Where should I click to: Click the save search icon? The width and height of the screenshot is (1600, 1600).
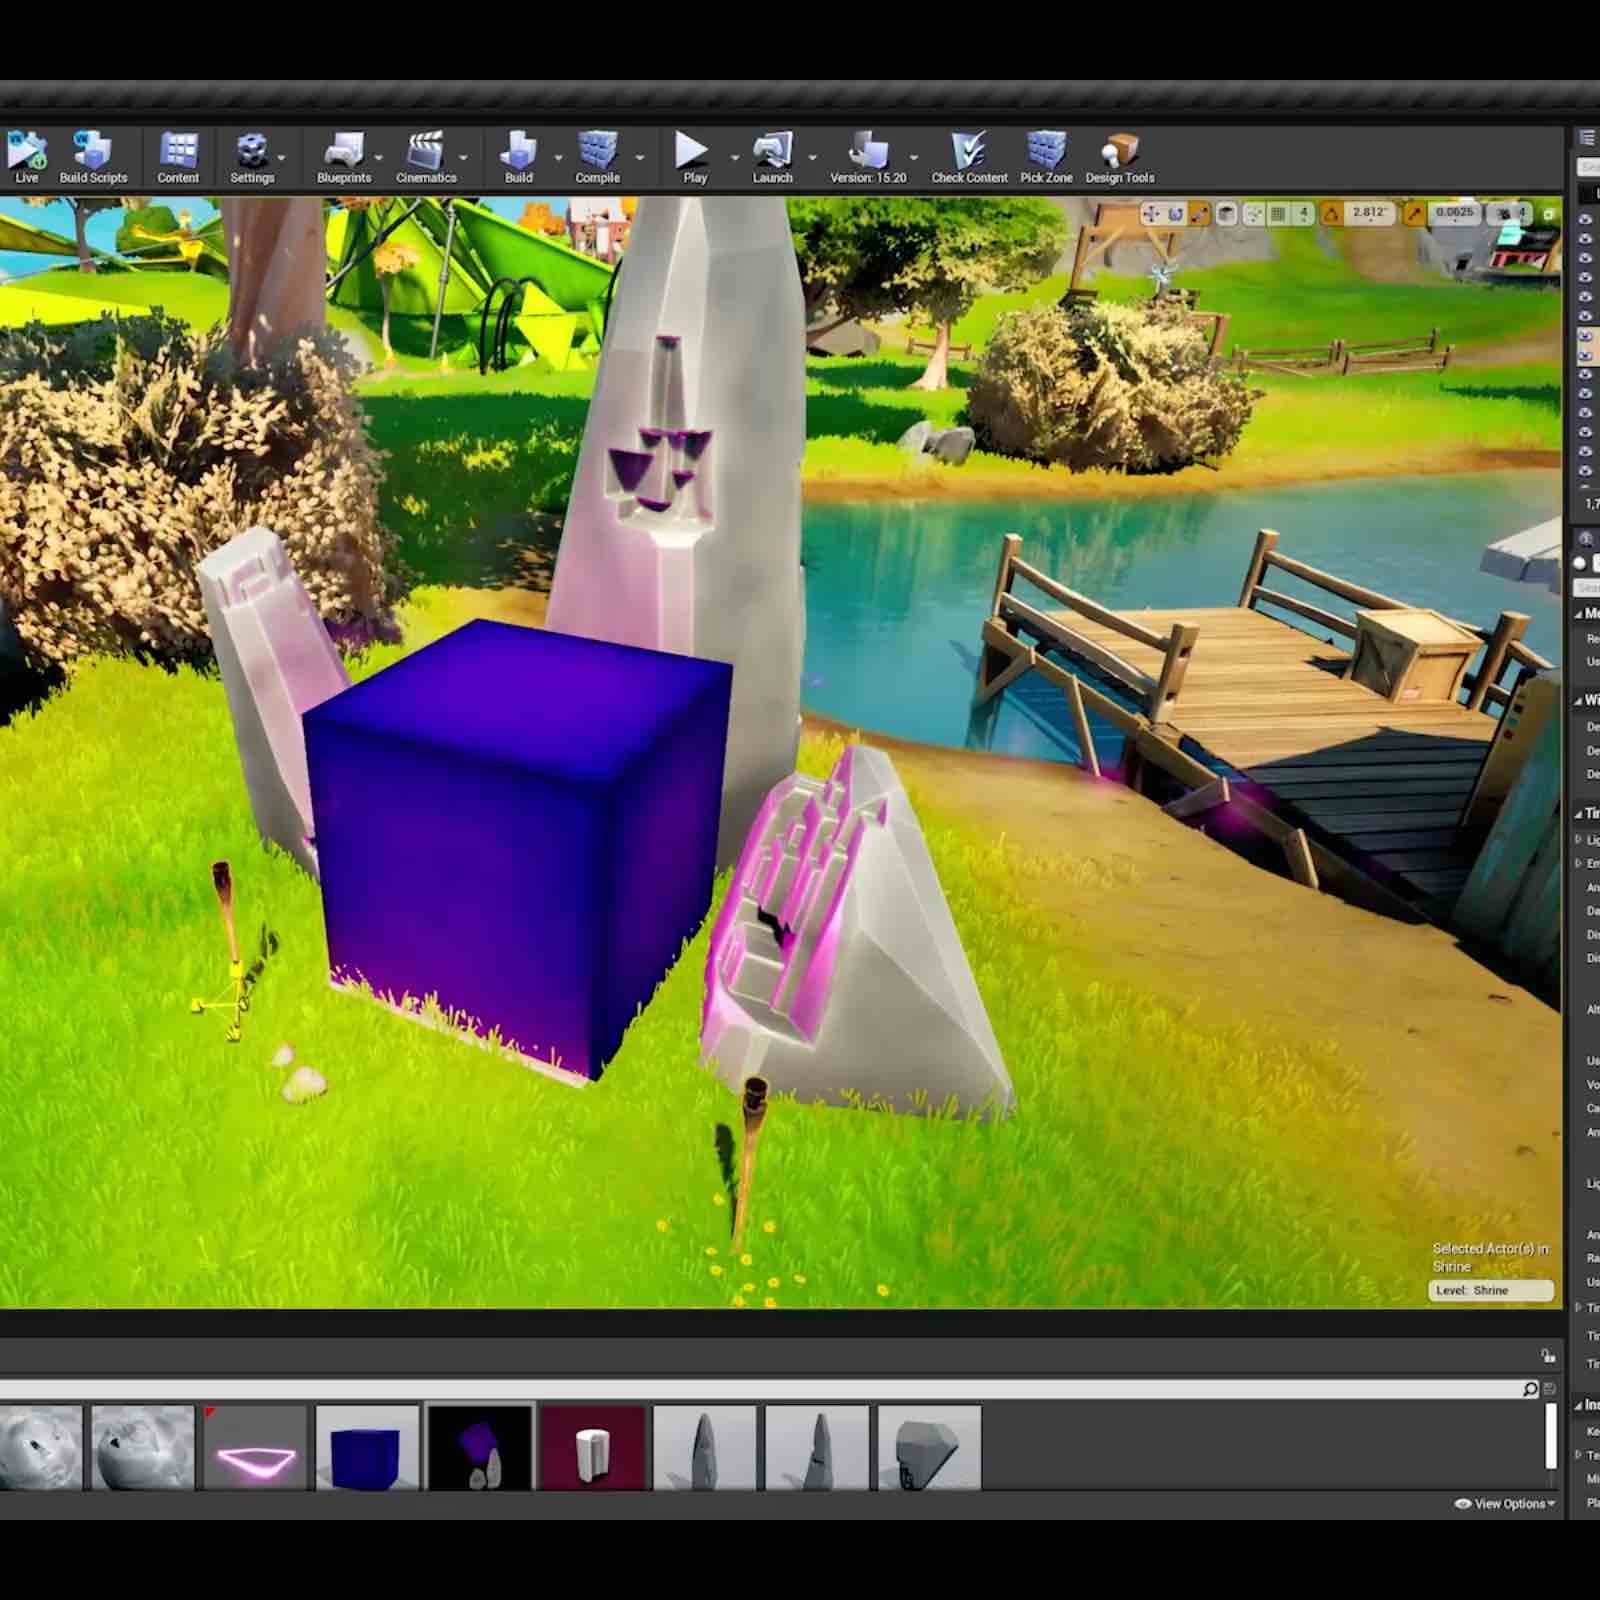click(x=1549, y=1388)
